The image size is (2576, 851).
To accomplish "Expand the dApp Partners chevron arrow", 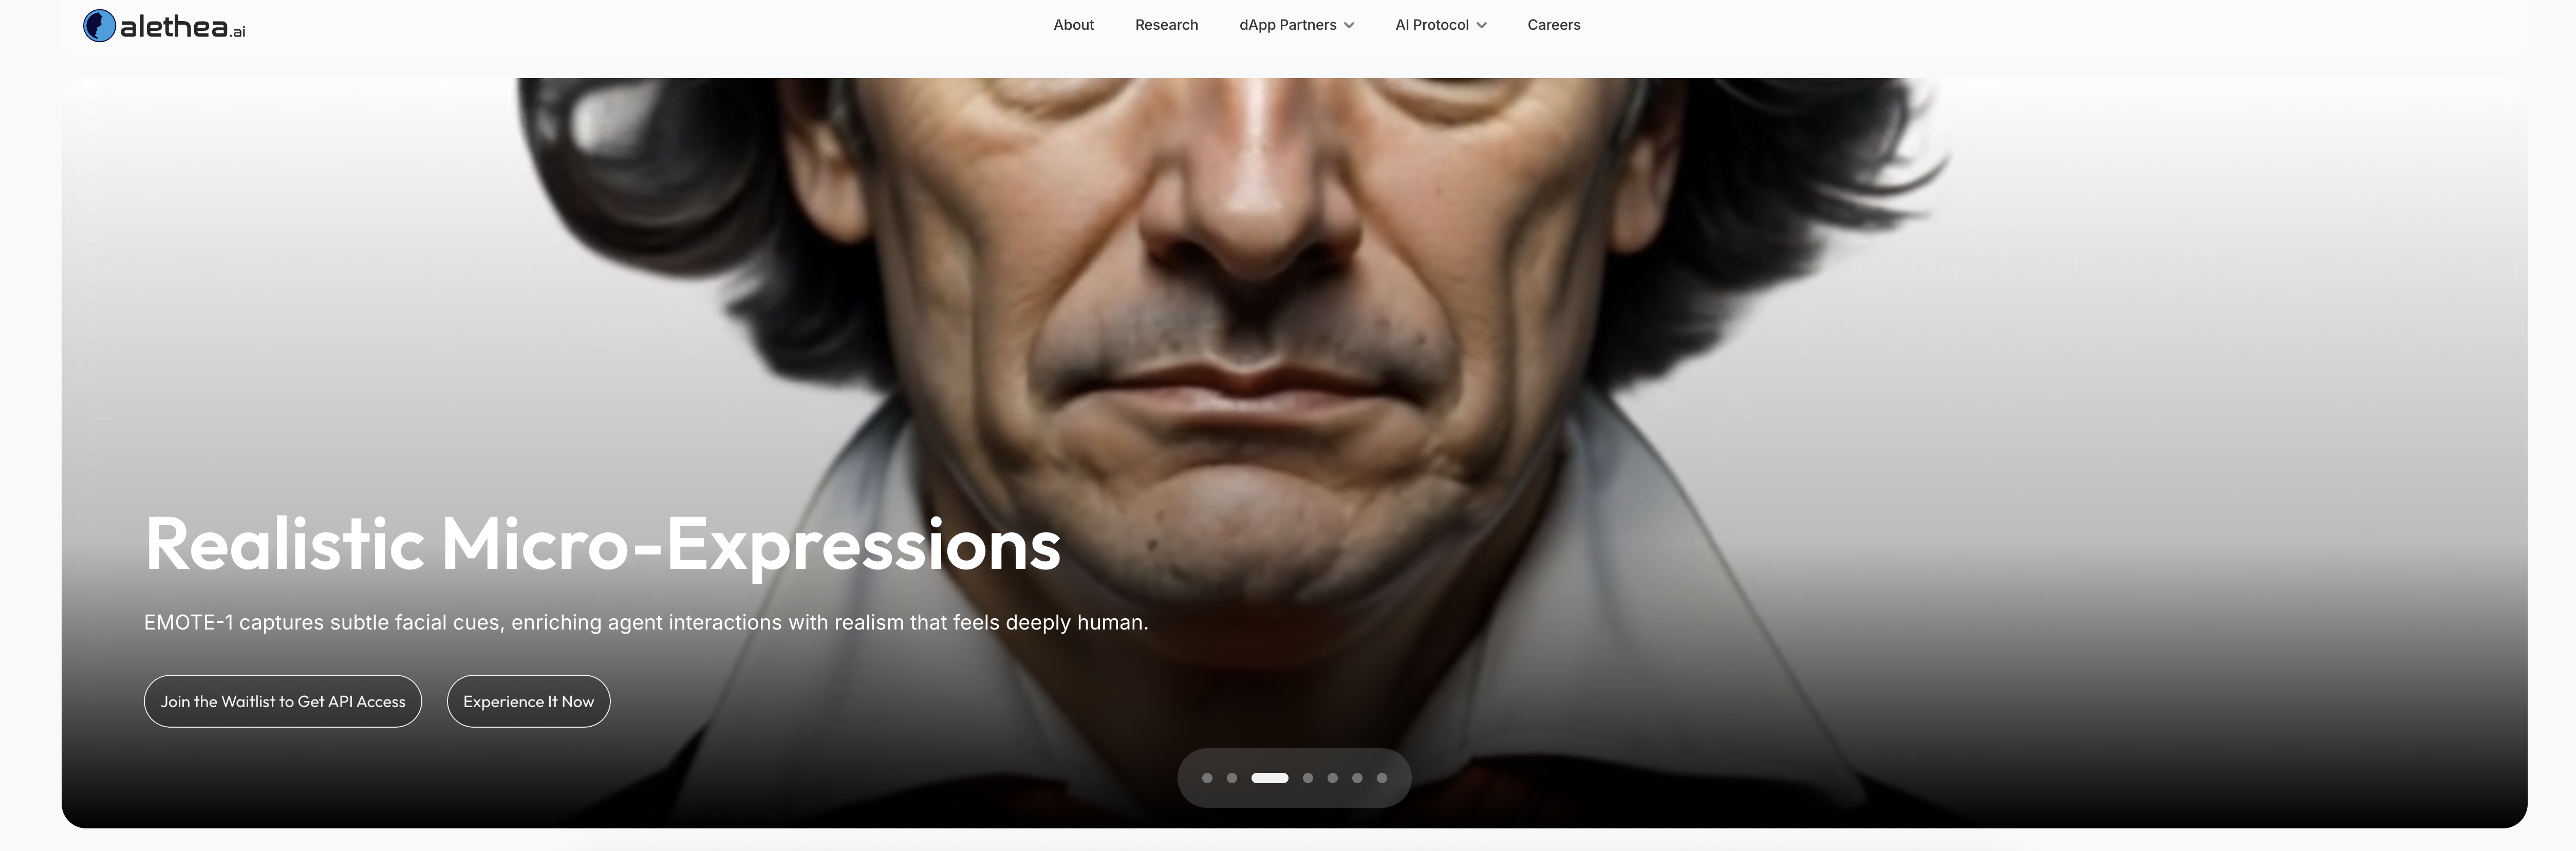I will tap(1349, 26).
